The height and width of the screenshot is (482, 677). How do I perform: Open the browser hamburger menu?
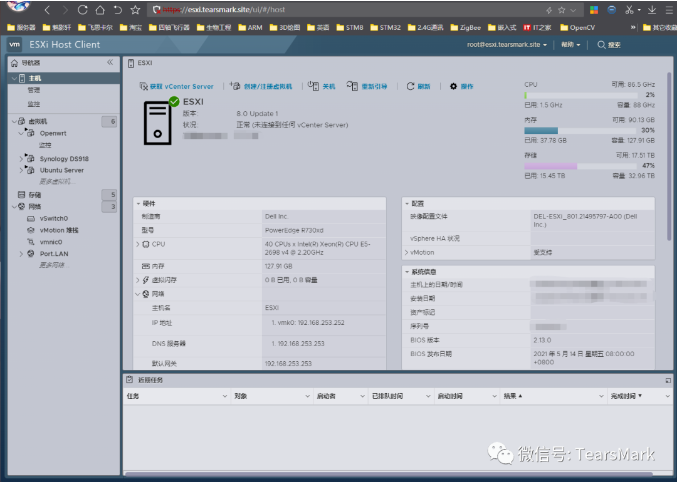point(669,10)
